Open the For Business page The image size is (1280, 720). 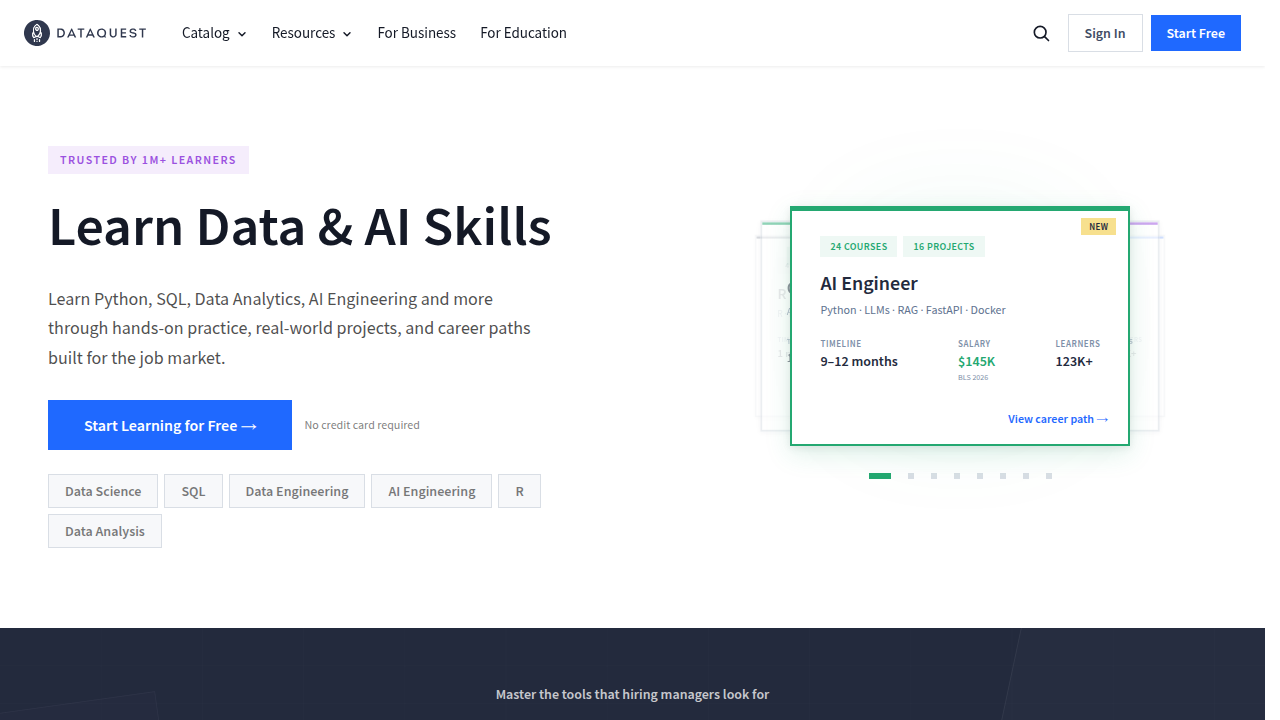point(417,33)
